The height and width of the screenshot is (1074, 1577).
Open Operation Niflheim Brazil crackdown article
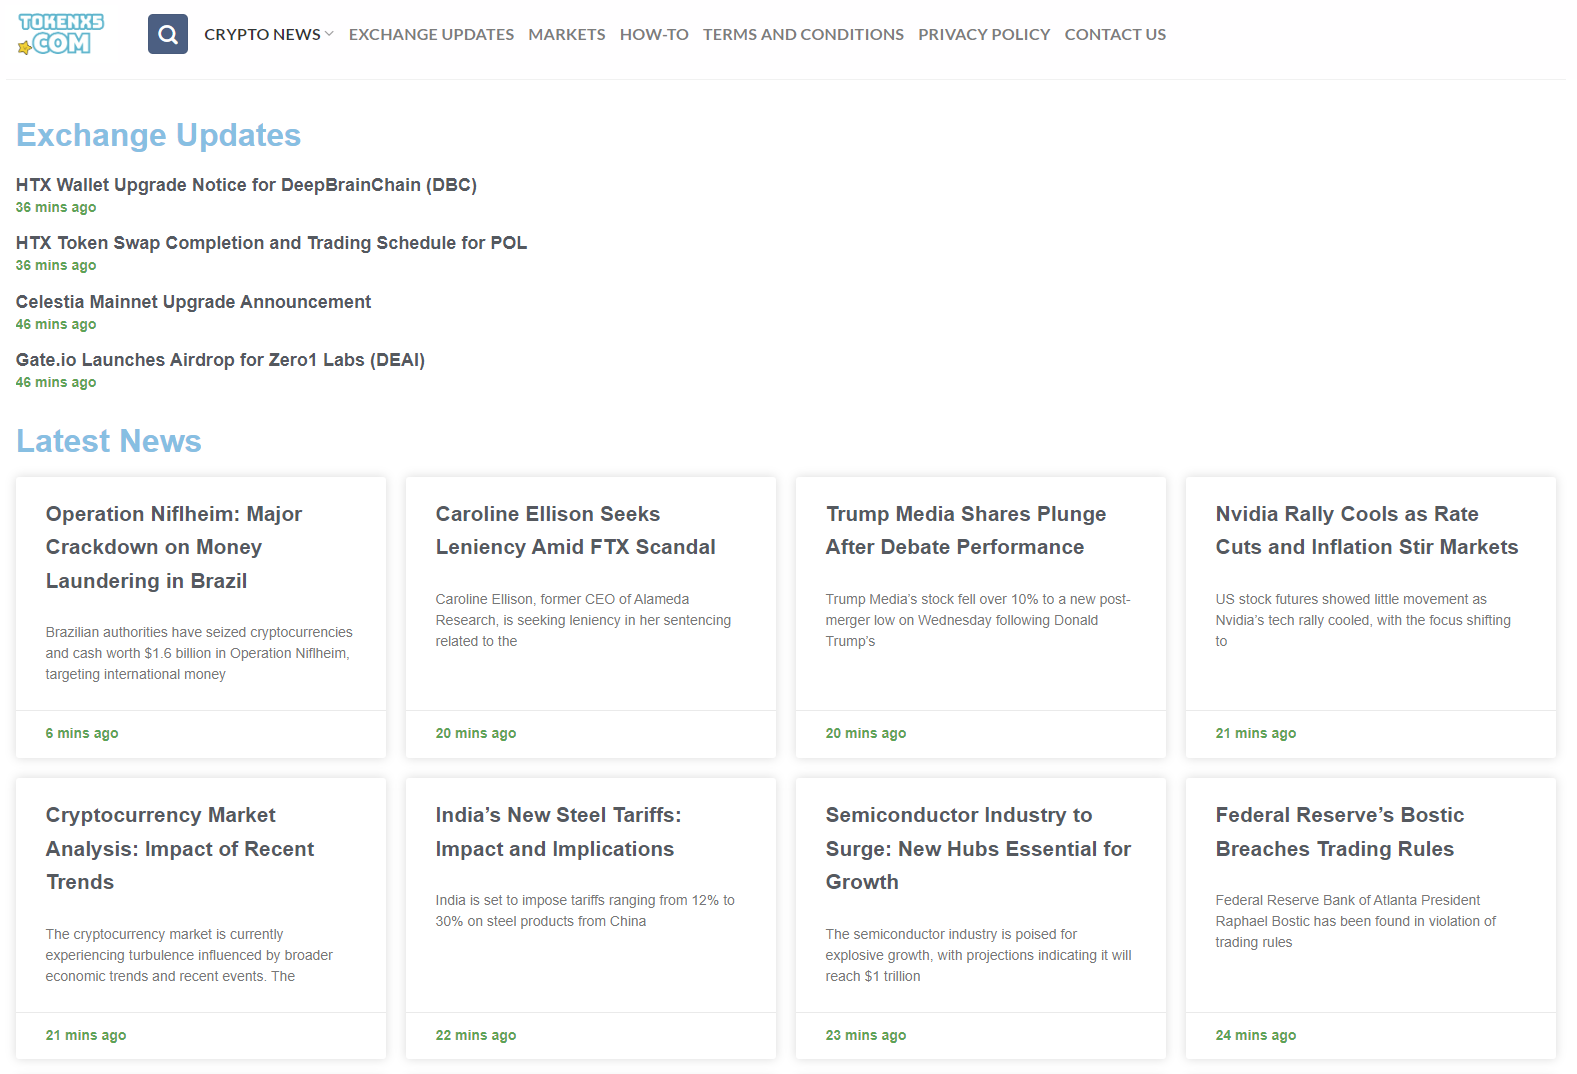(174, 547)
